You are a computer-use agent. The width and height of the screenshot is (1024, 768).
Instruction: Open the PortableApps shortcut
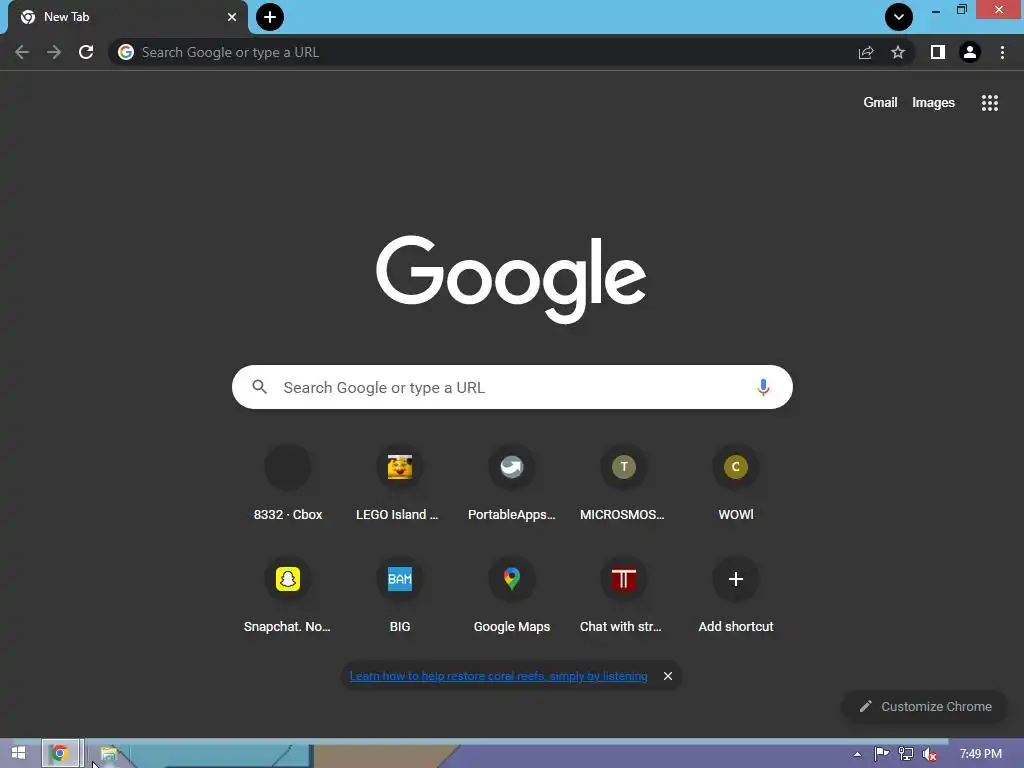point(512,484)
